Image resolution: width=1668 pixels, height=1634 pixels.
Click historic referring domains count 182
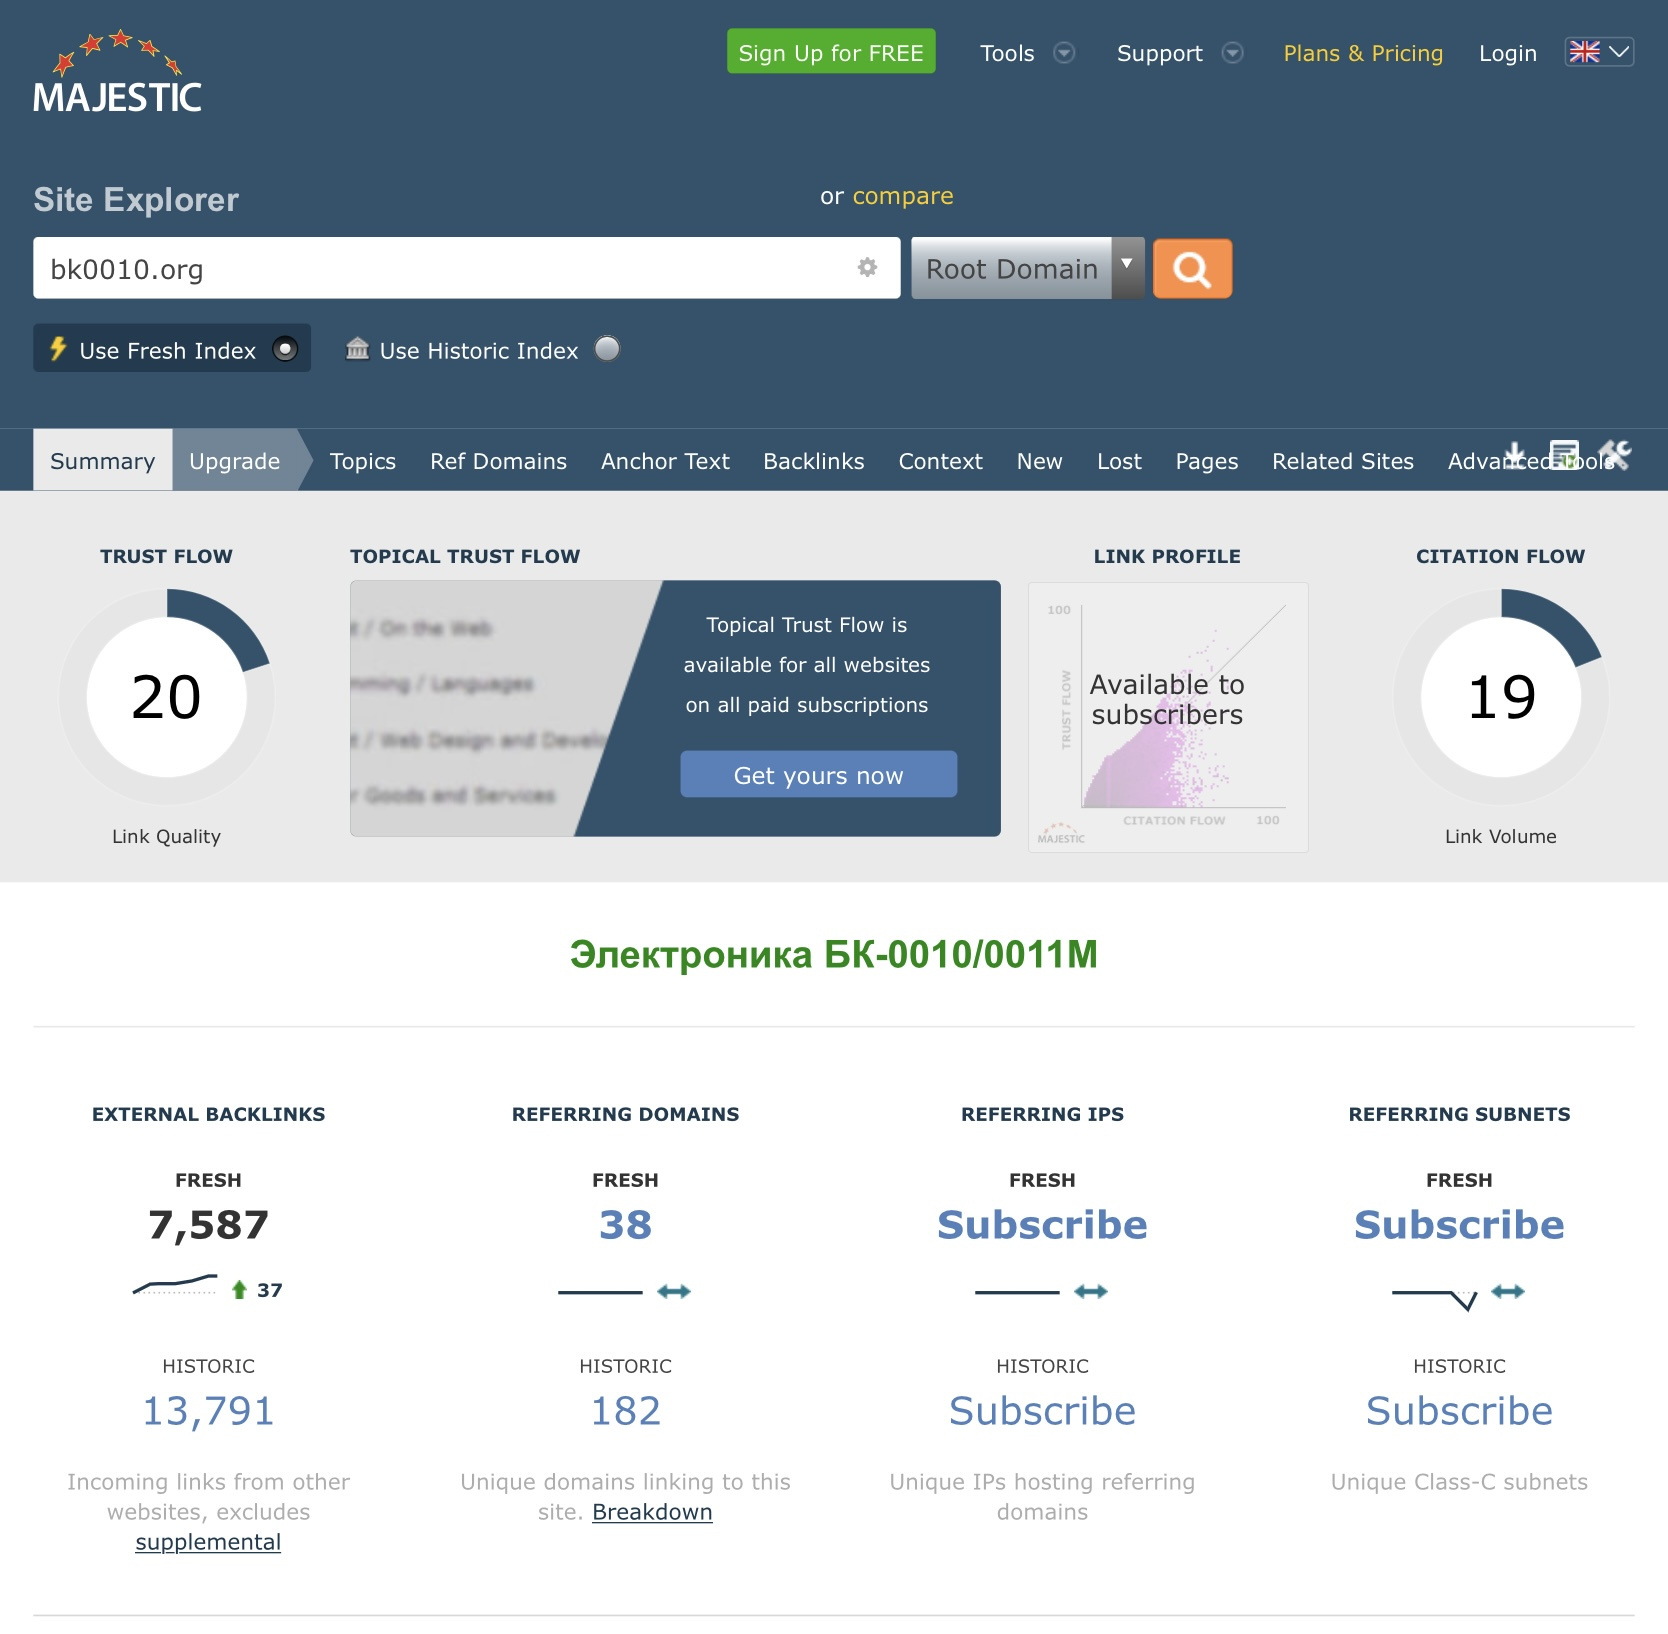625,1410
